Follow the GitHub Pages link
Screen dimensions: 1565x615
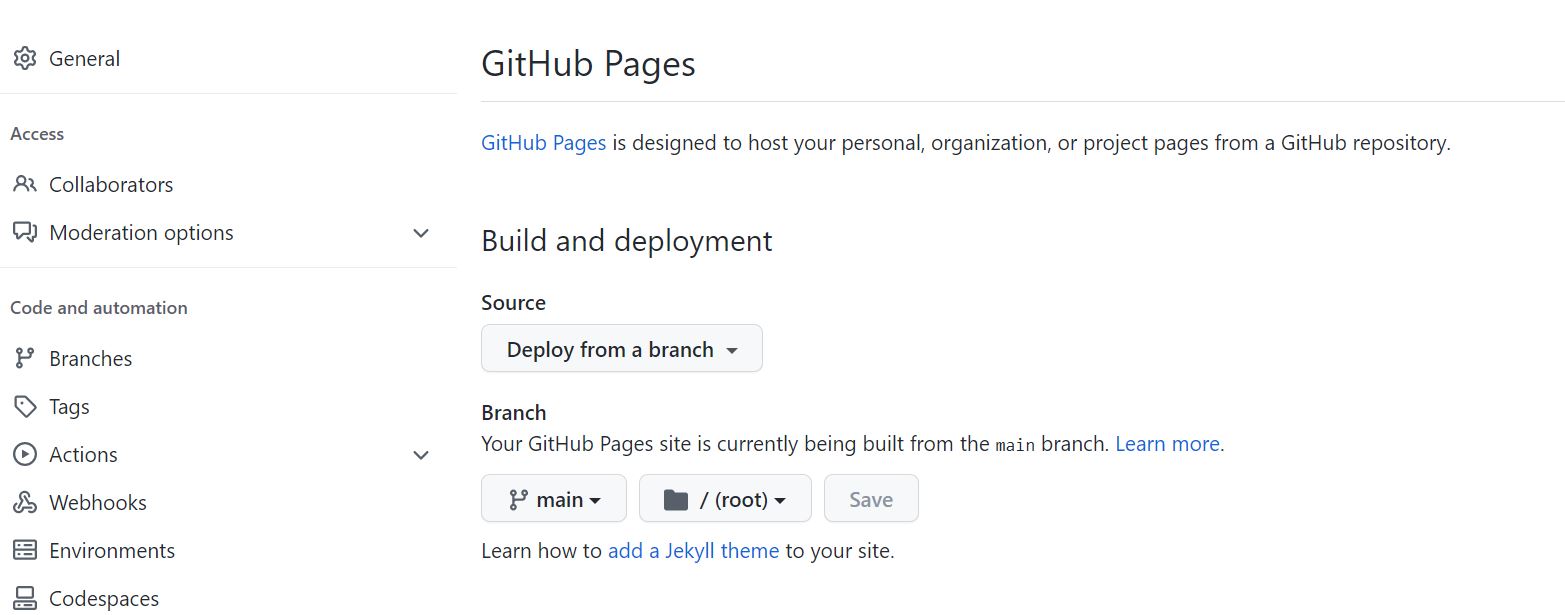point(544,143)
